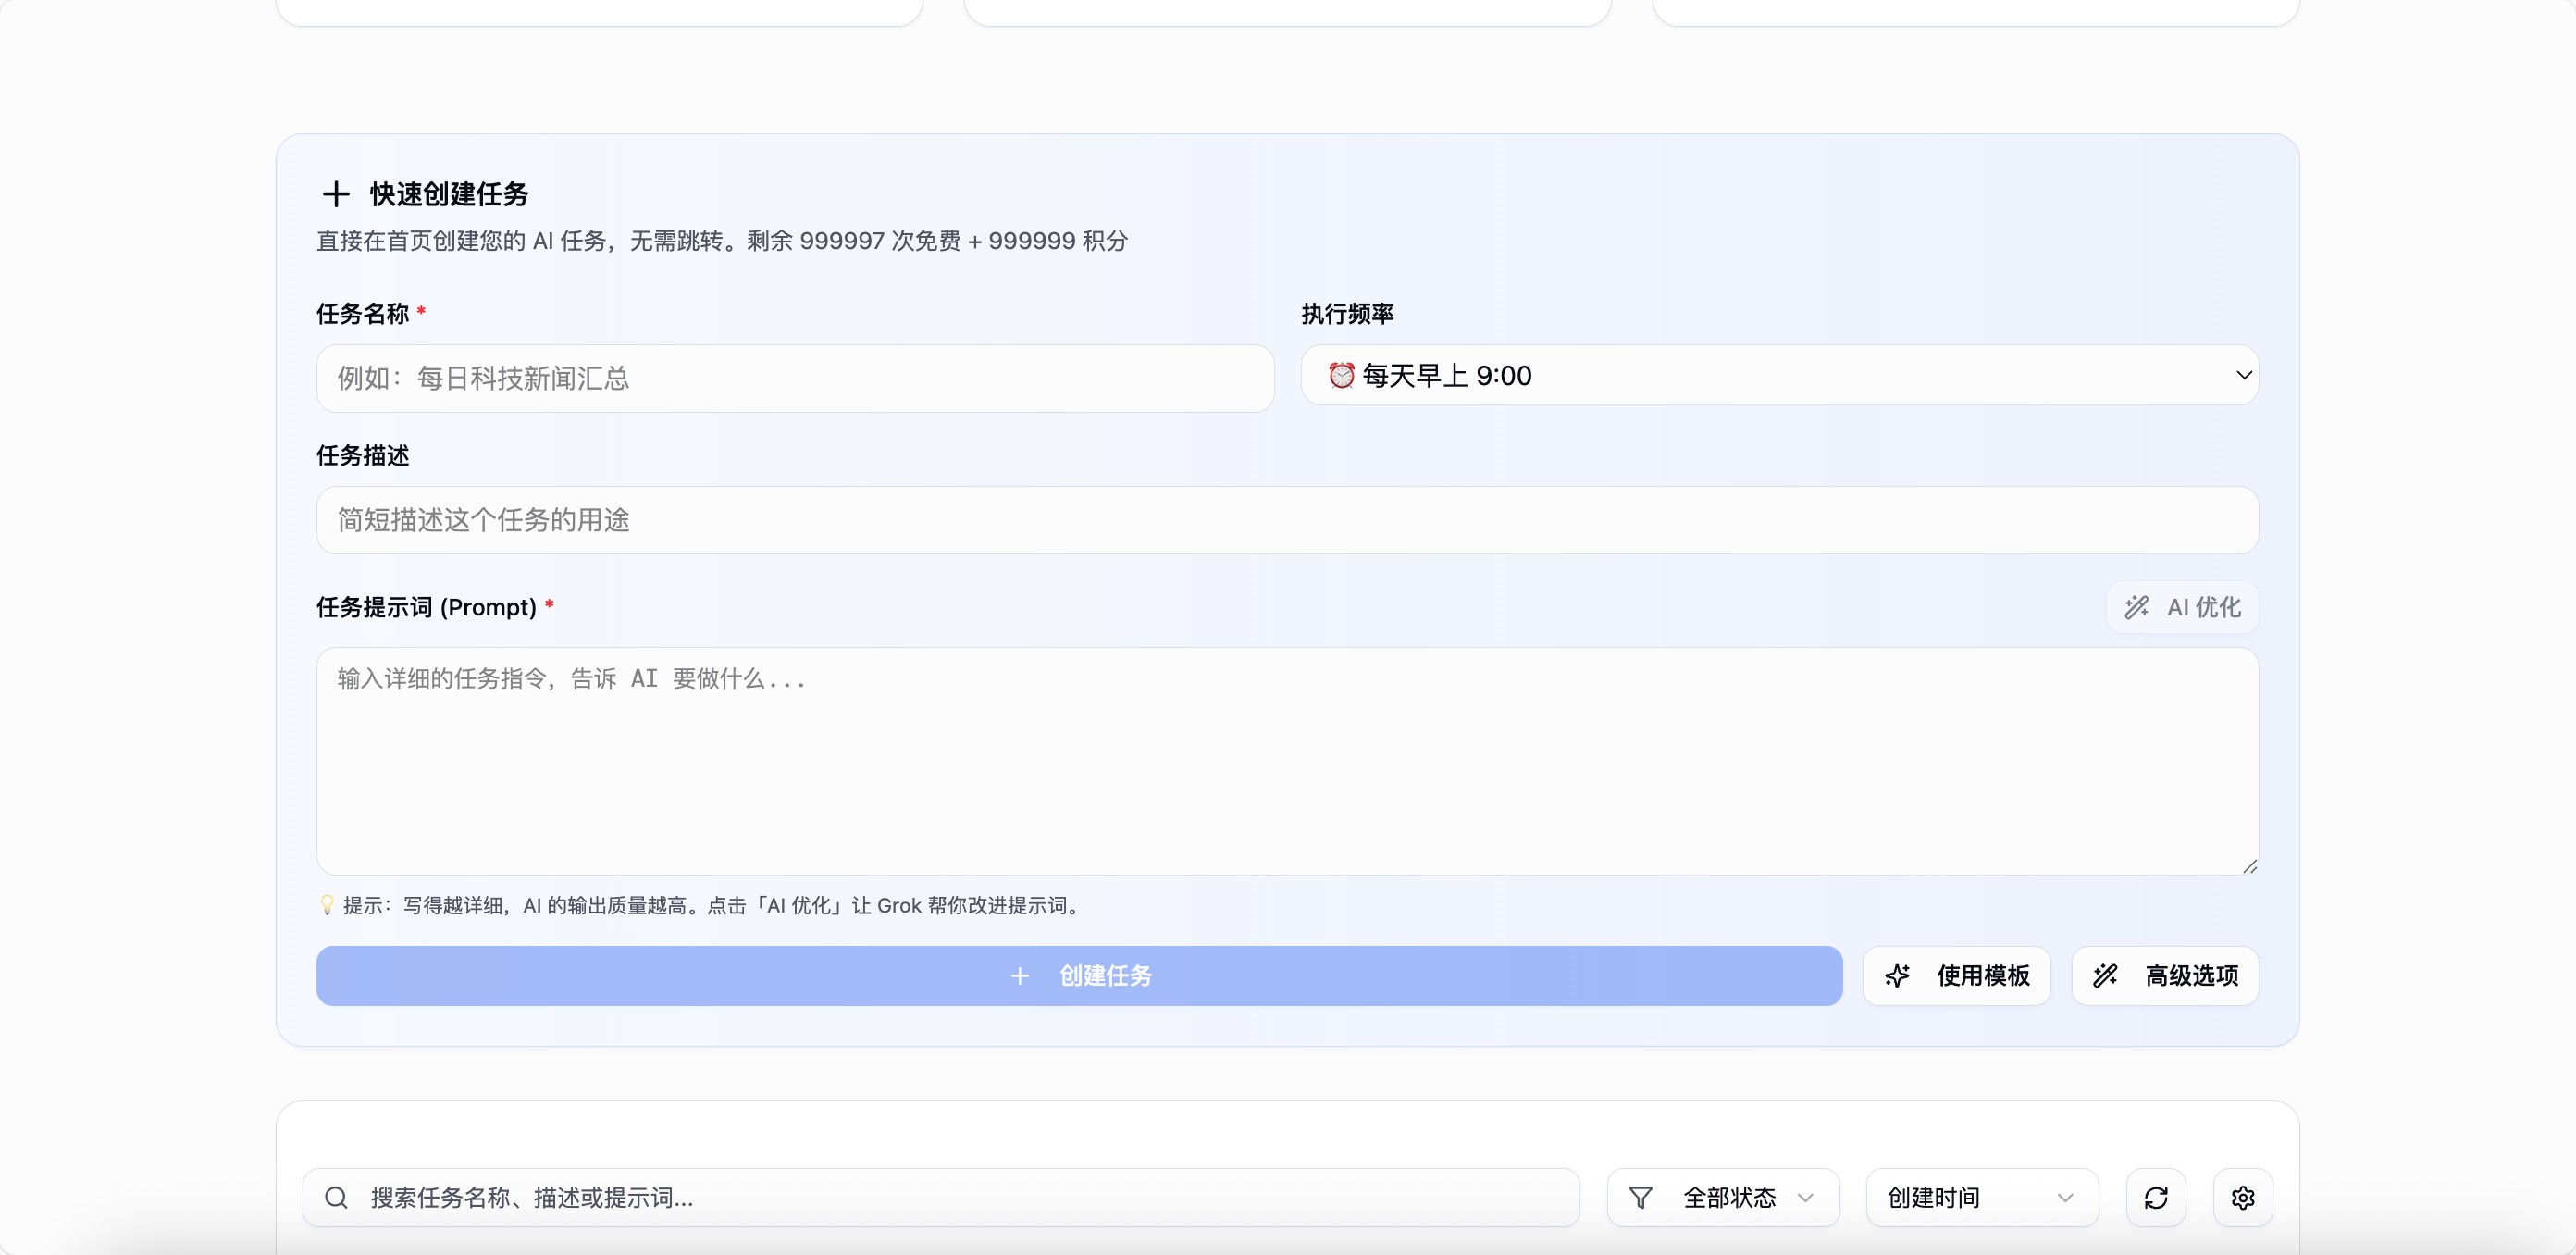Click the sparkles icon on 使用模板 button
The width and height of the screenshot is (2576, 1255).
[x=1899, y=976]
